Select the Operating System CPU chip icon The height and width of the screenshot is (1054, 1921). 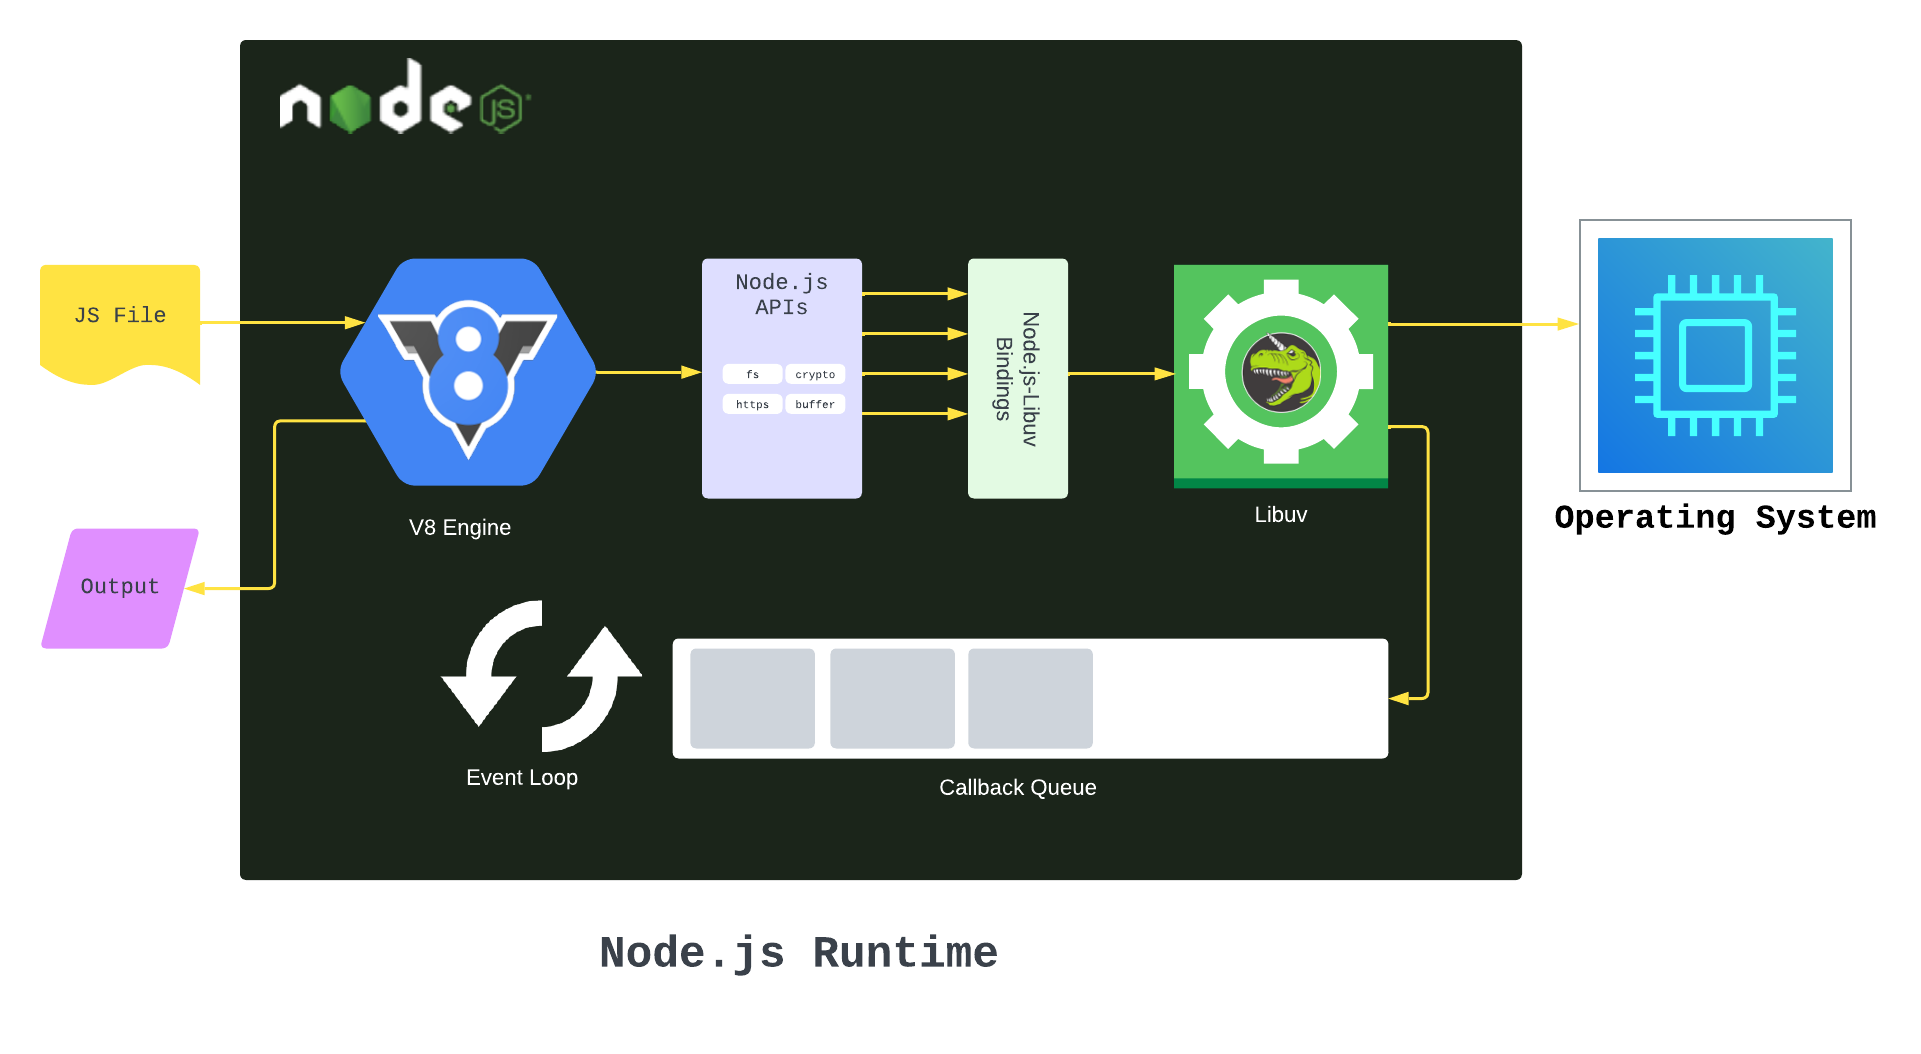(1715, 355)
